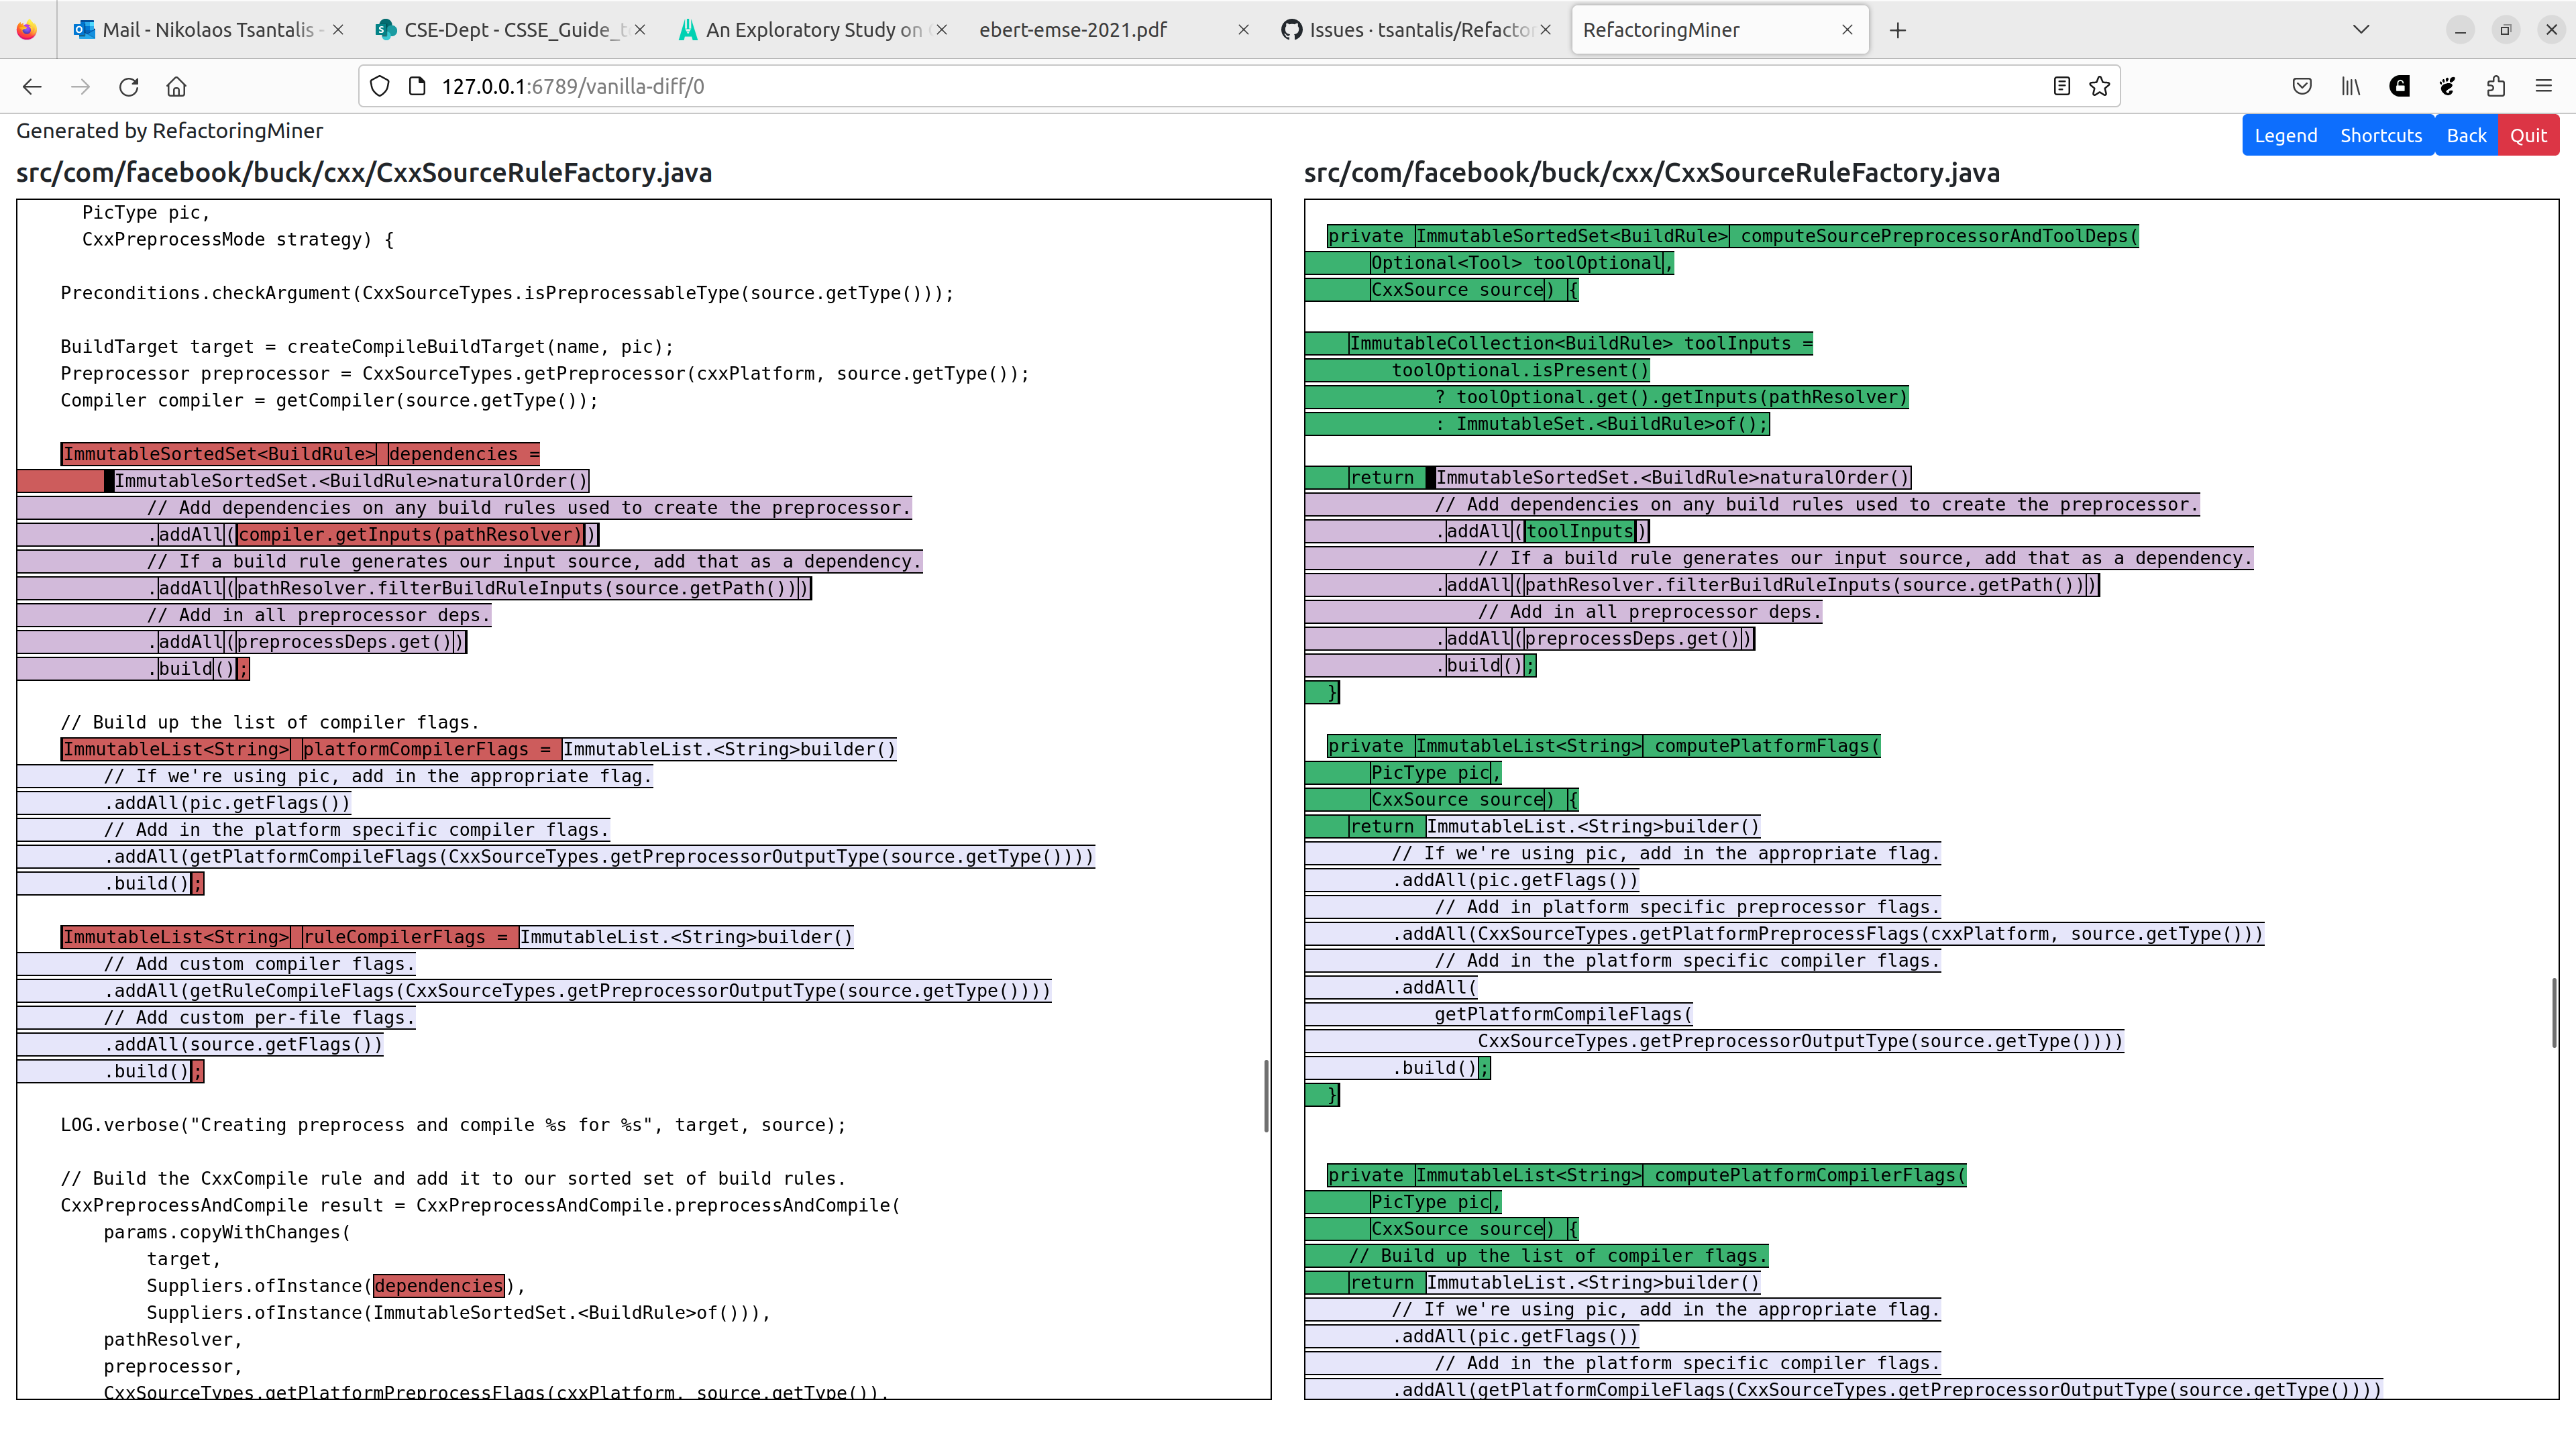Open the Legend panel

[x=2286, y=134]
